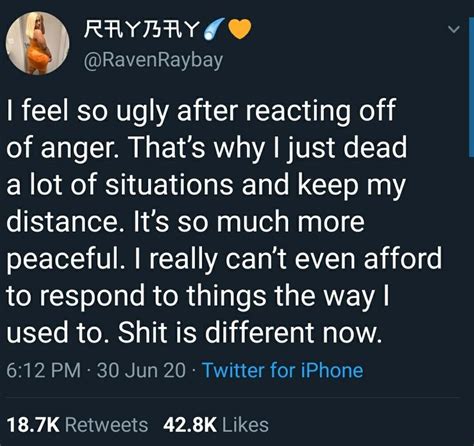This screenshot has height=446, width=474.
Task: Click the tweet line "I feel so ugly after reacting off"
Action: 201,112
